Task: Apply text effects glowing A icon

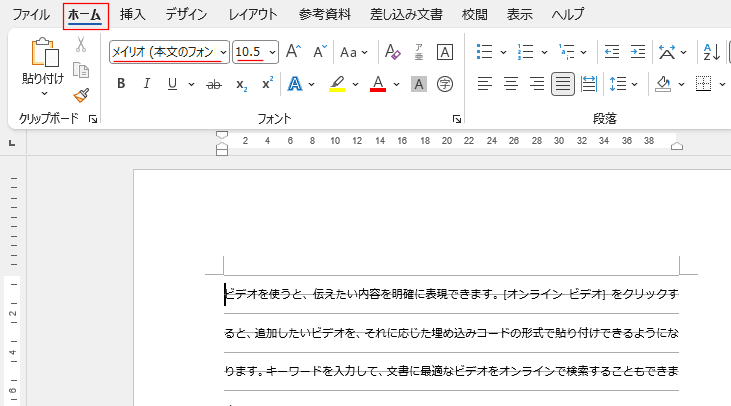Action: [x=295, y=84]
